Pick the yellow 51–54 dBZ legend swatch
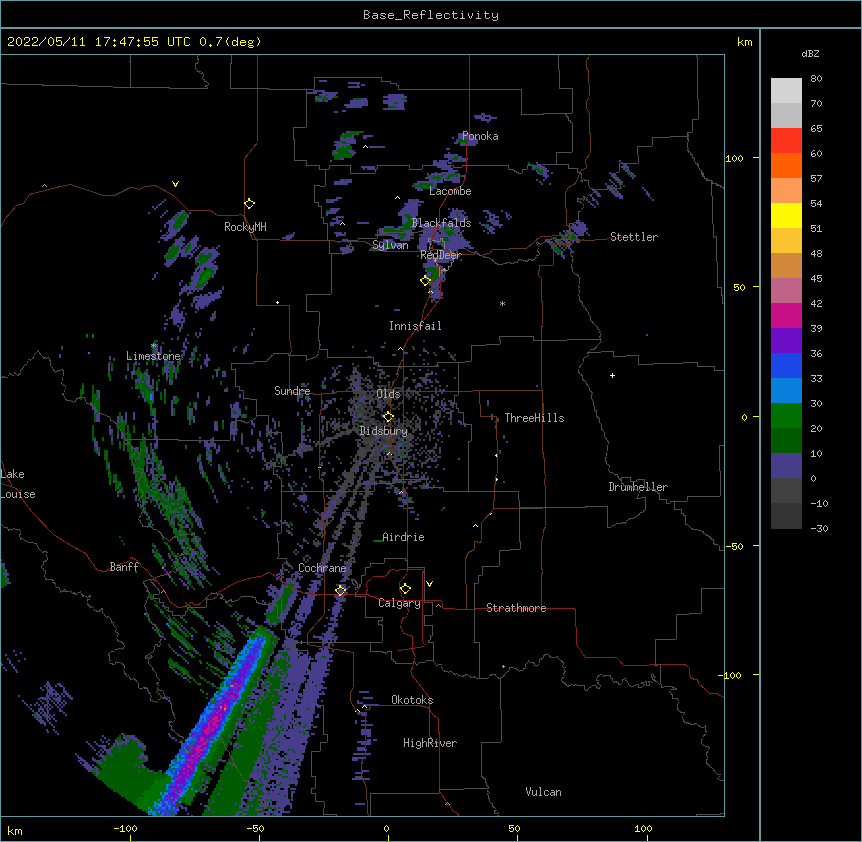The width and height of the screenshot is (862, 842). point(786,215)
